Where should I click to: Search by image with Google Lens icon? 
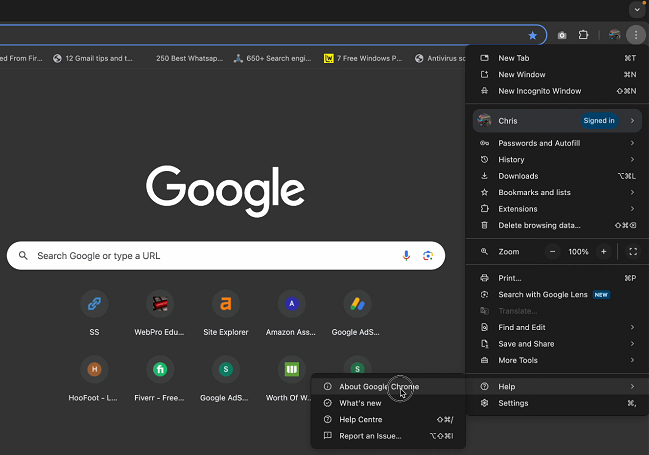pos(428,255)
